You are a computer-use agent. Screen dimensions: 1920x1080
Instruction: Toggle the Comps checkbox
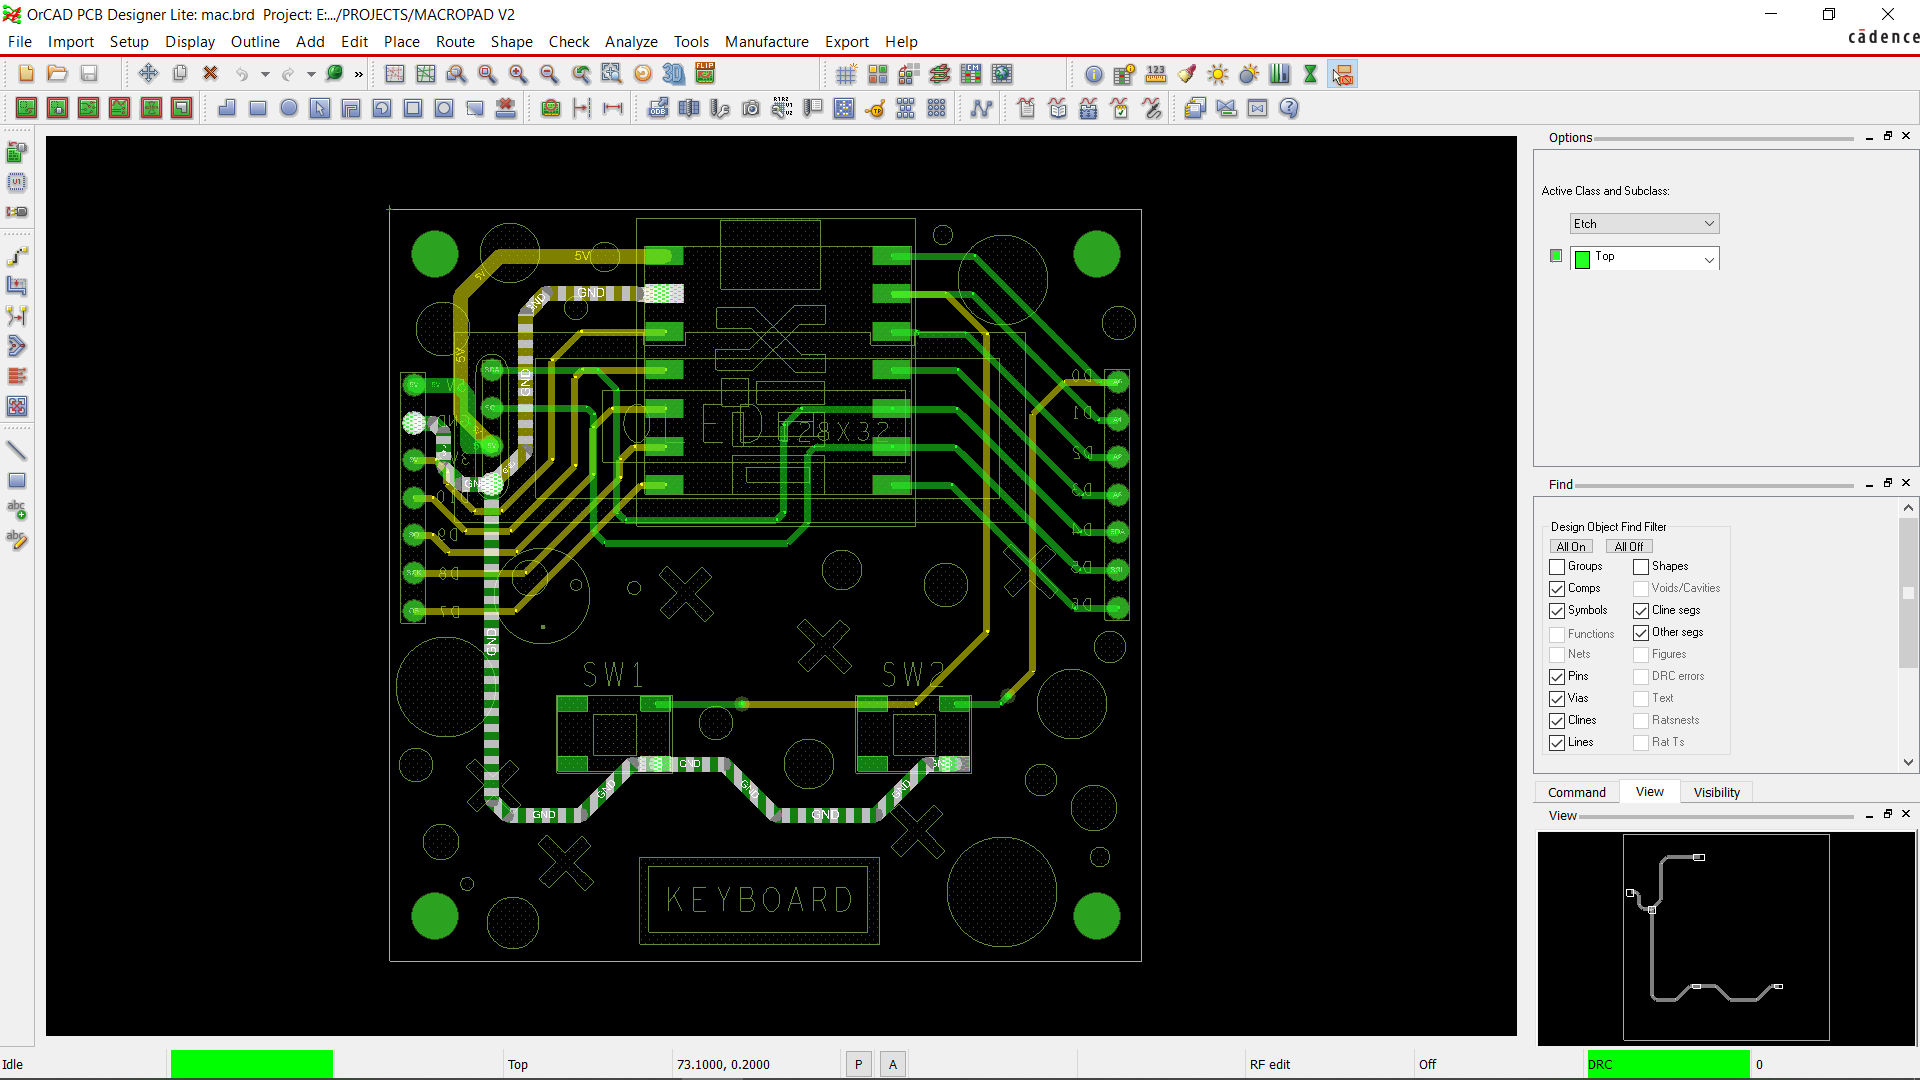pos(1557,589)
